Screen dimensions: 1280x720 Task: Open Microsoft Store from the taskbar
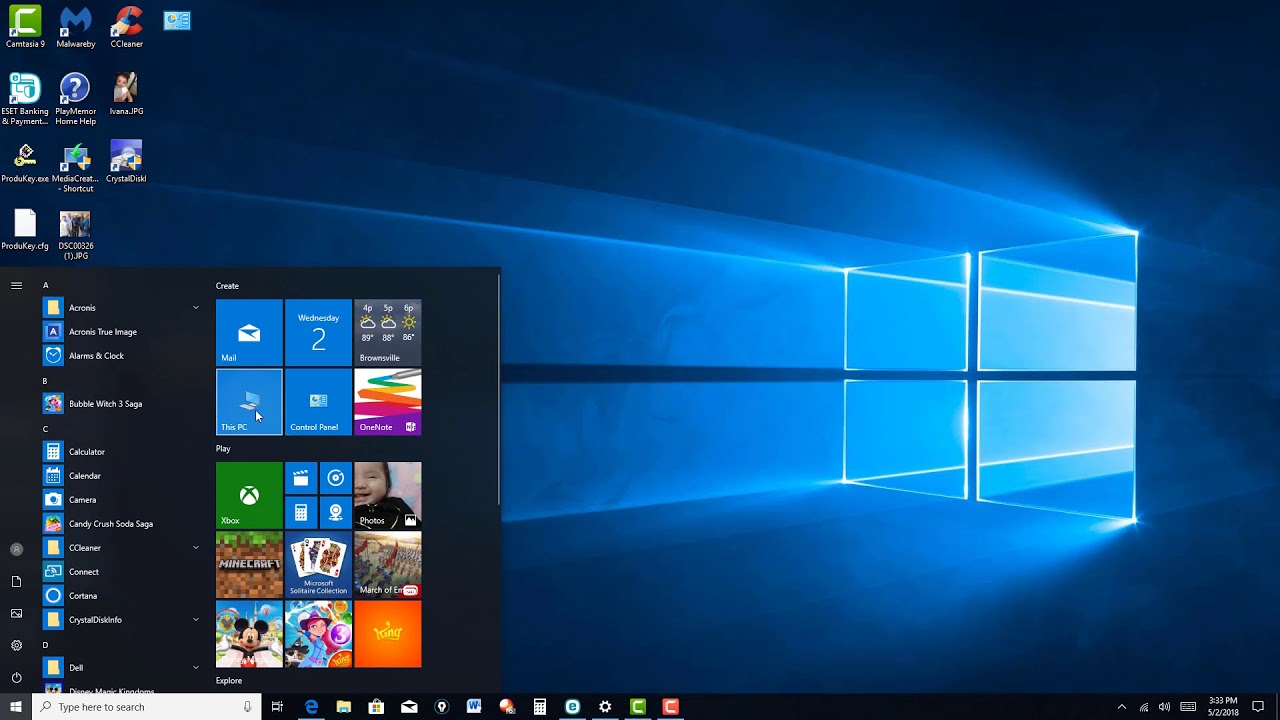pos(376,707)
